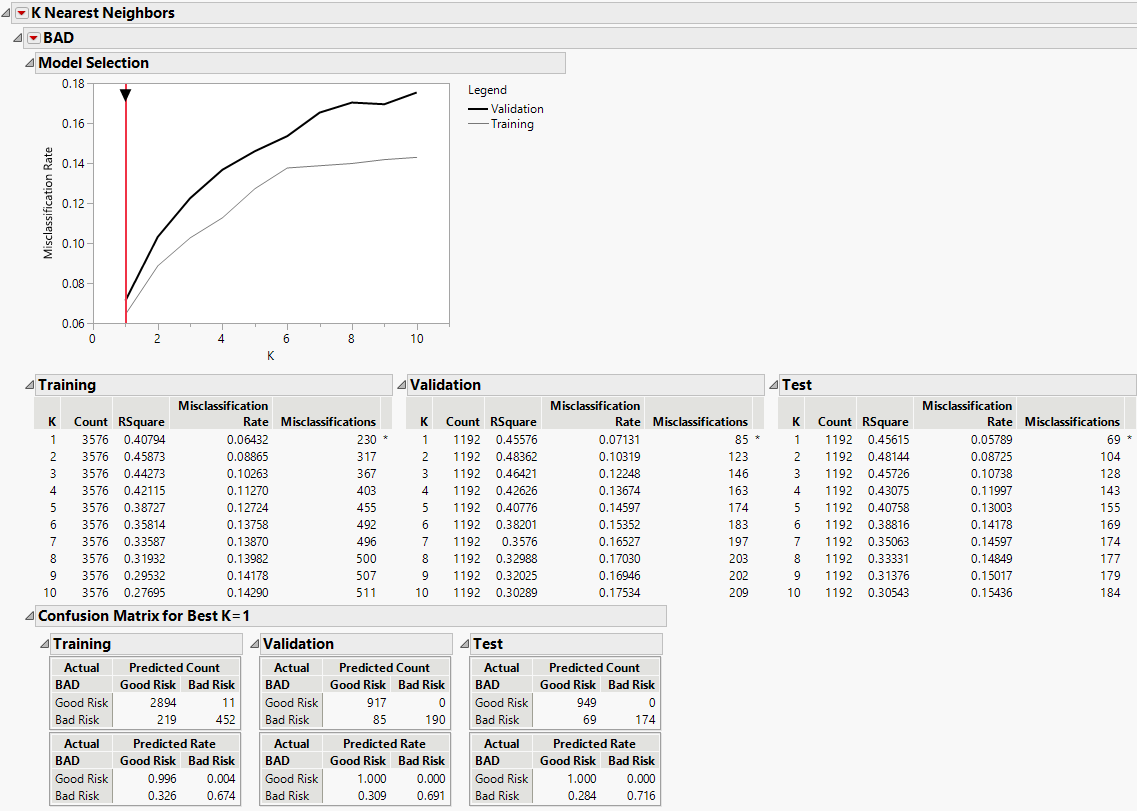1137x811 pixels.
Task: Hide the Validation confusion matrix panel
Action: [254, 644]
